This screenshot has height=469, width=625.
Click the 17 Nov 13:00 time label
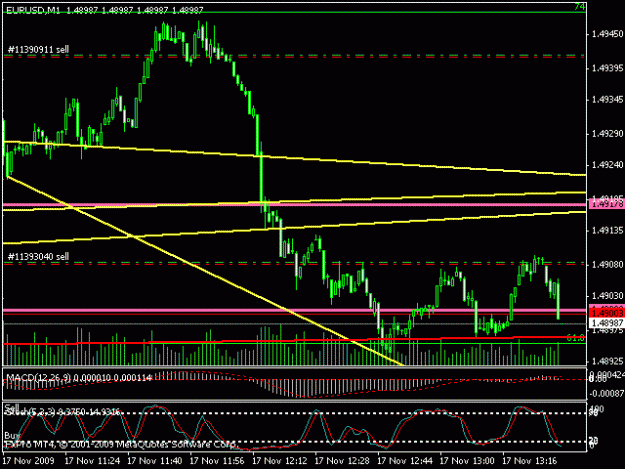[467, 461]
